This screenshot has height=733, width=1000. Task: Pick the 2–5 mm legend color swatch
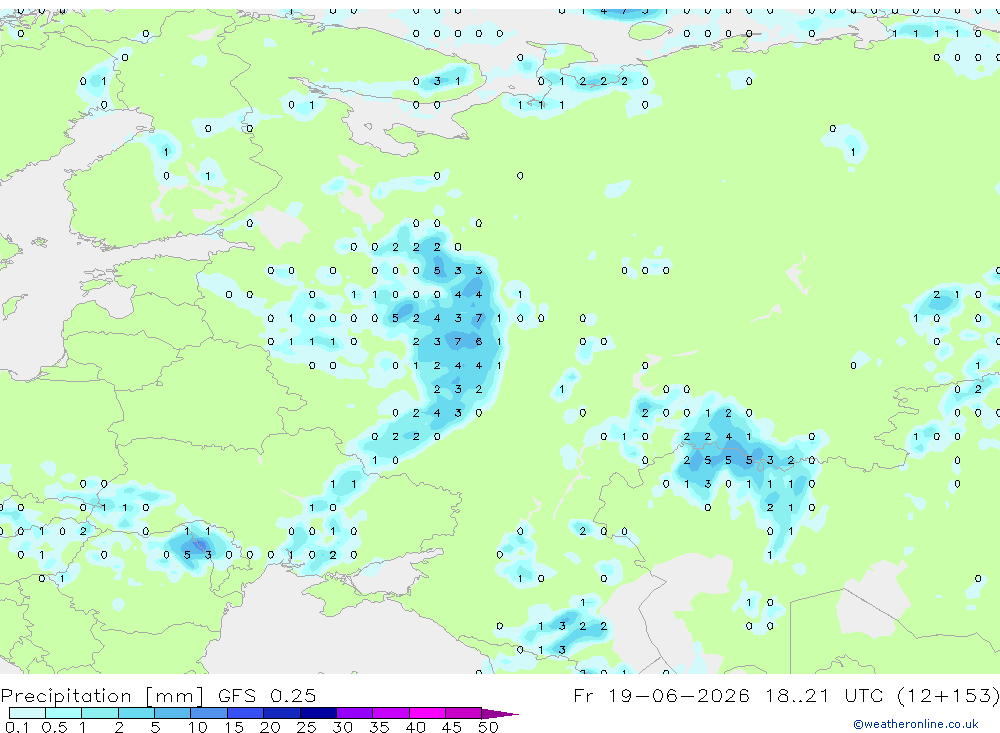tap(136, 713)
